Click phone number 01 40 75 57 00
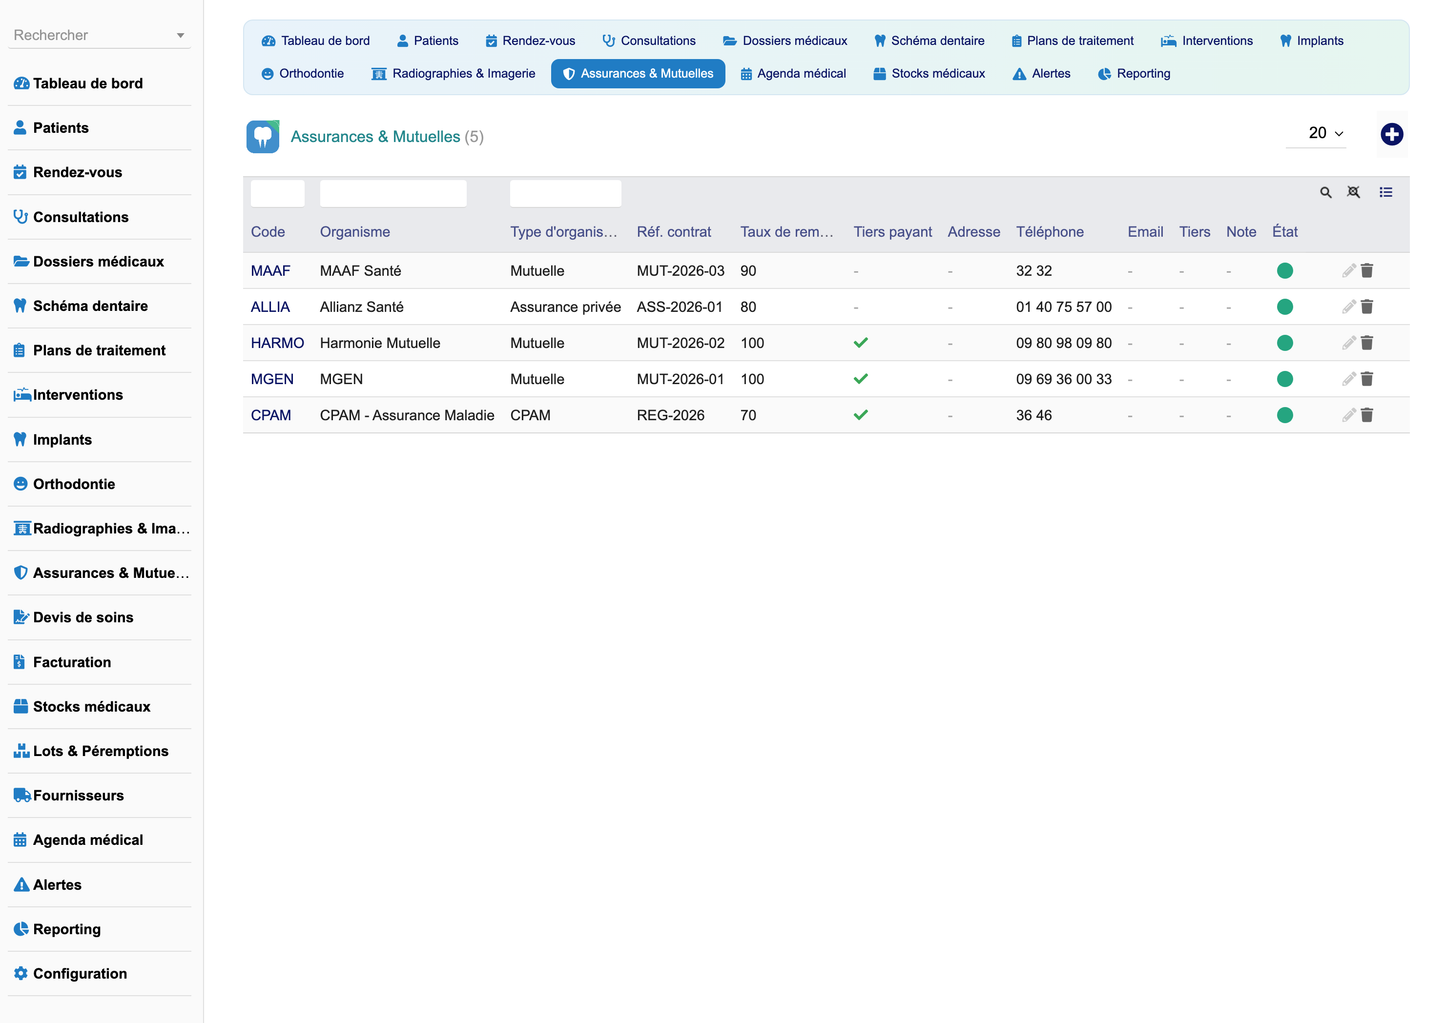Screen dimensions: 1445x1023 coord(1064,307)
